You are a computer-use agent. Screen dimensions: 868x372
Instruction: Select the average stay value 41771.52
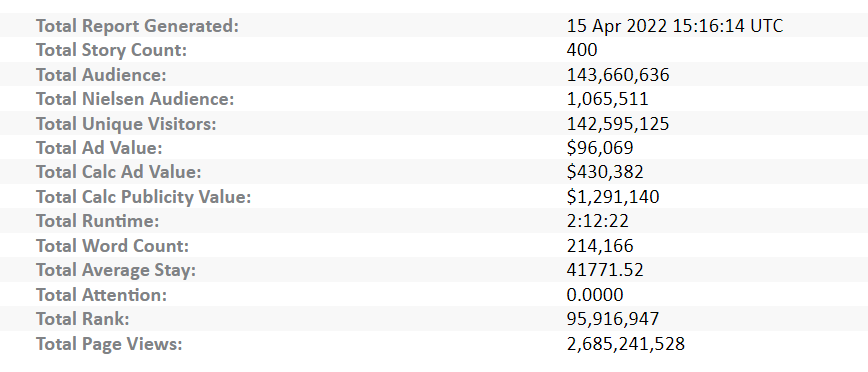click(x=605, y=270)
